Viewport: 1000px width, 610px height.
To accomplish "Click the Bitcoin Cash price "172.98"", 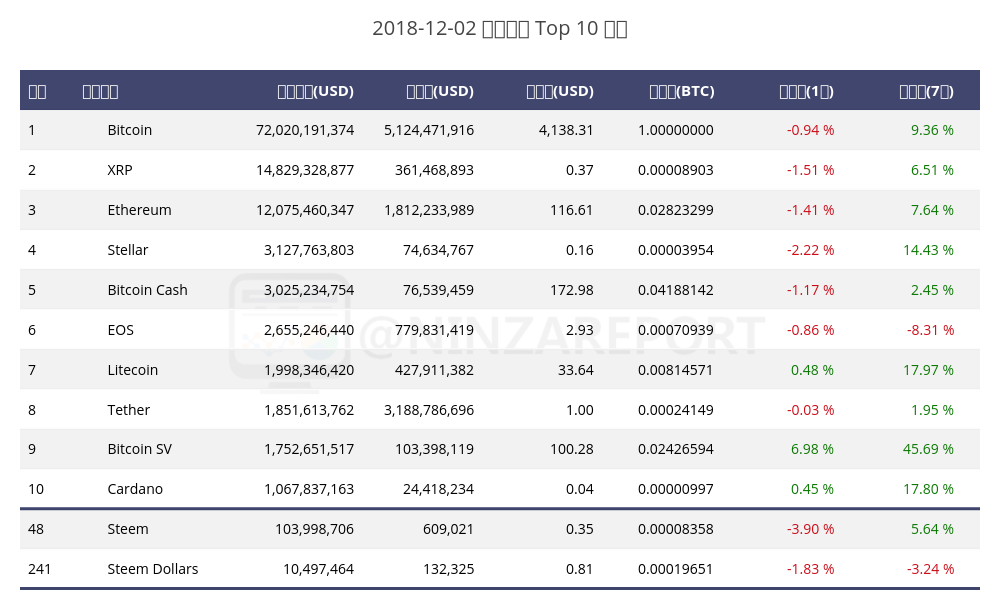I will click(571, 290).
